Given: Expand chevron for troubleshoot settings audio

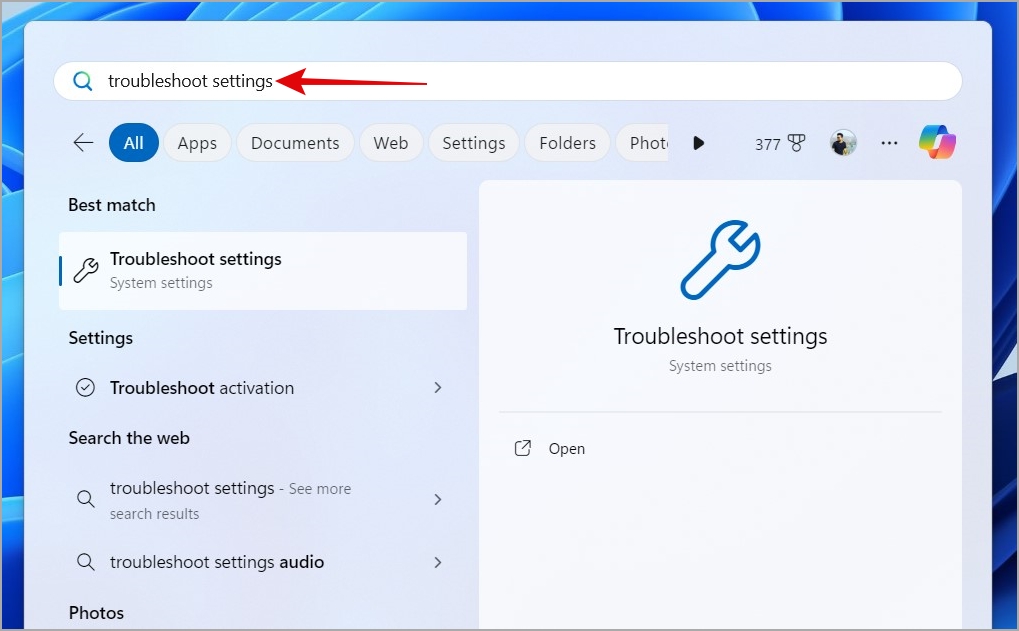Looking at the screenshot, I should (x=438, y=562).
